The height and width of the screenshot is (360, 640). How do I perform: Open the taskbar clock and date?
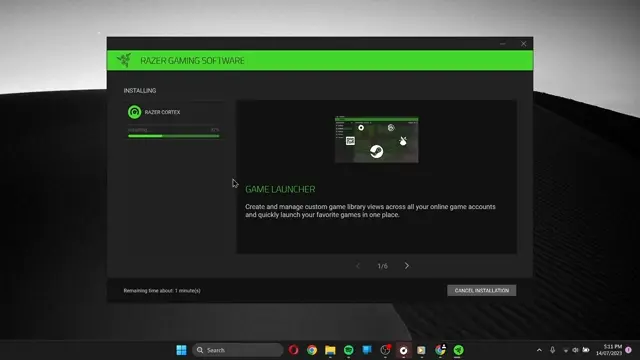click(609, 350)
